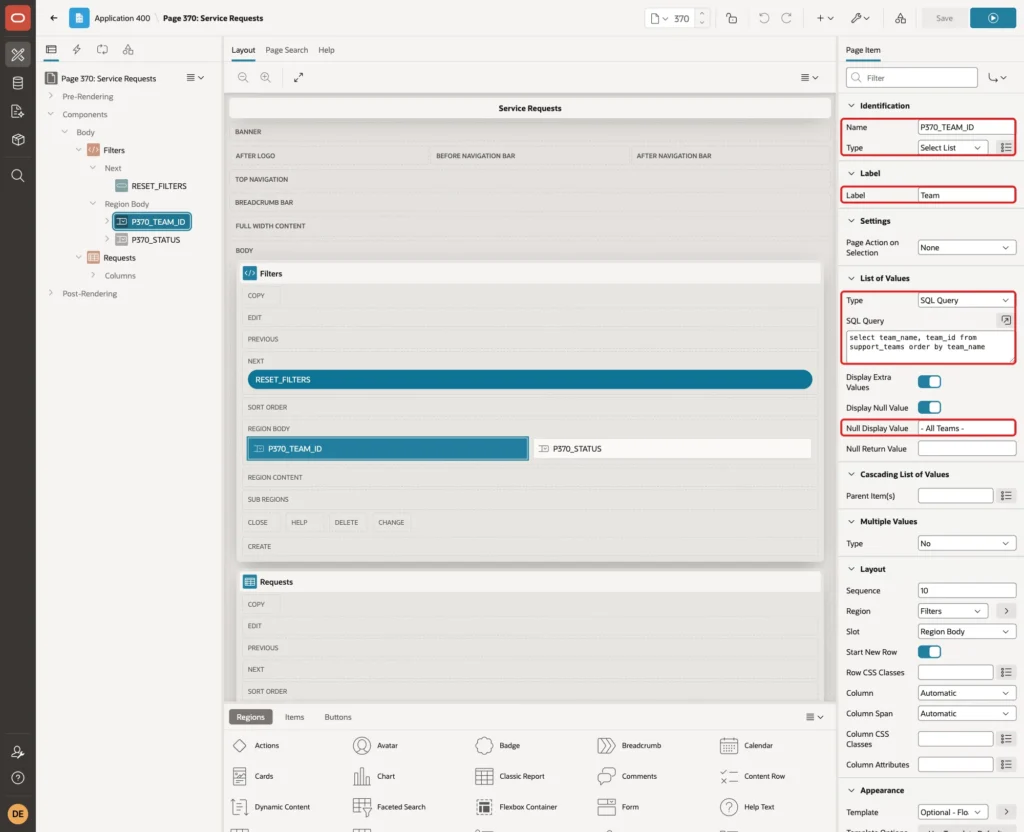Select the Items gallery tab
The height and width of the screenshot is (832, 1024).
(295, 717)
